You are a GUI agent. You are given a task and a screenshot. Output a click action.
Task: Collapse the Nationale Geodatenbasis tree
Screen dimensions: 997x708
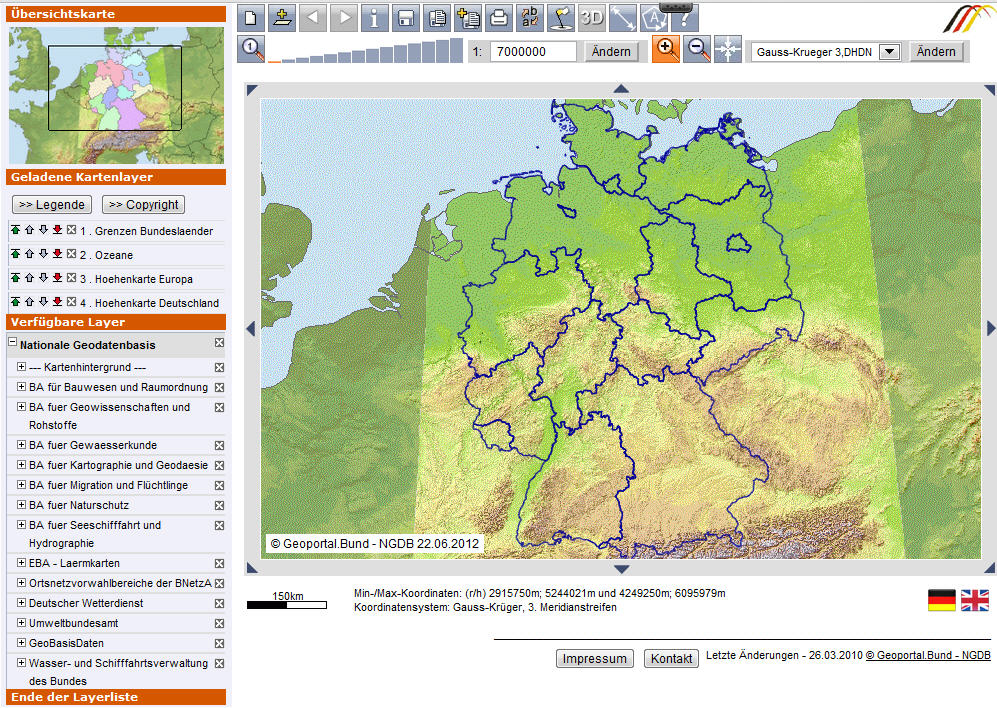click(12, 343)
